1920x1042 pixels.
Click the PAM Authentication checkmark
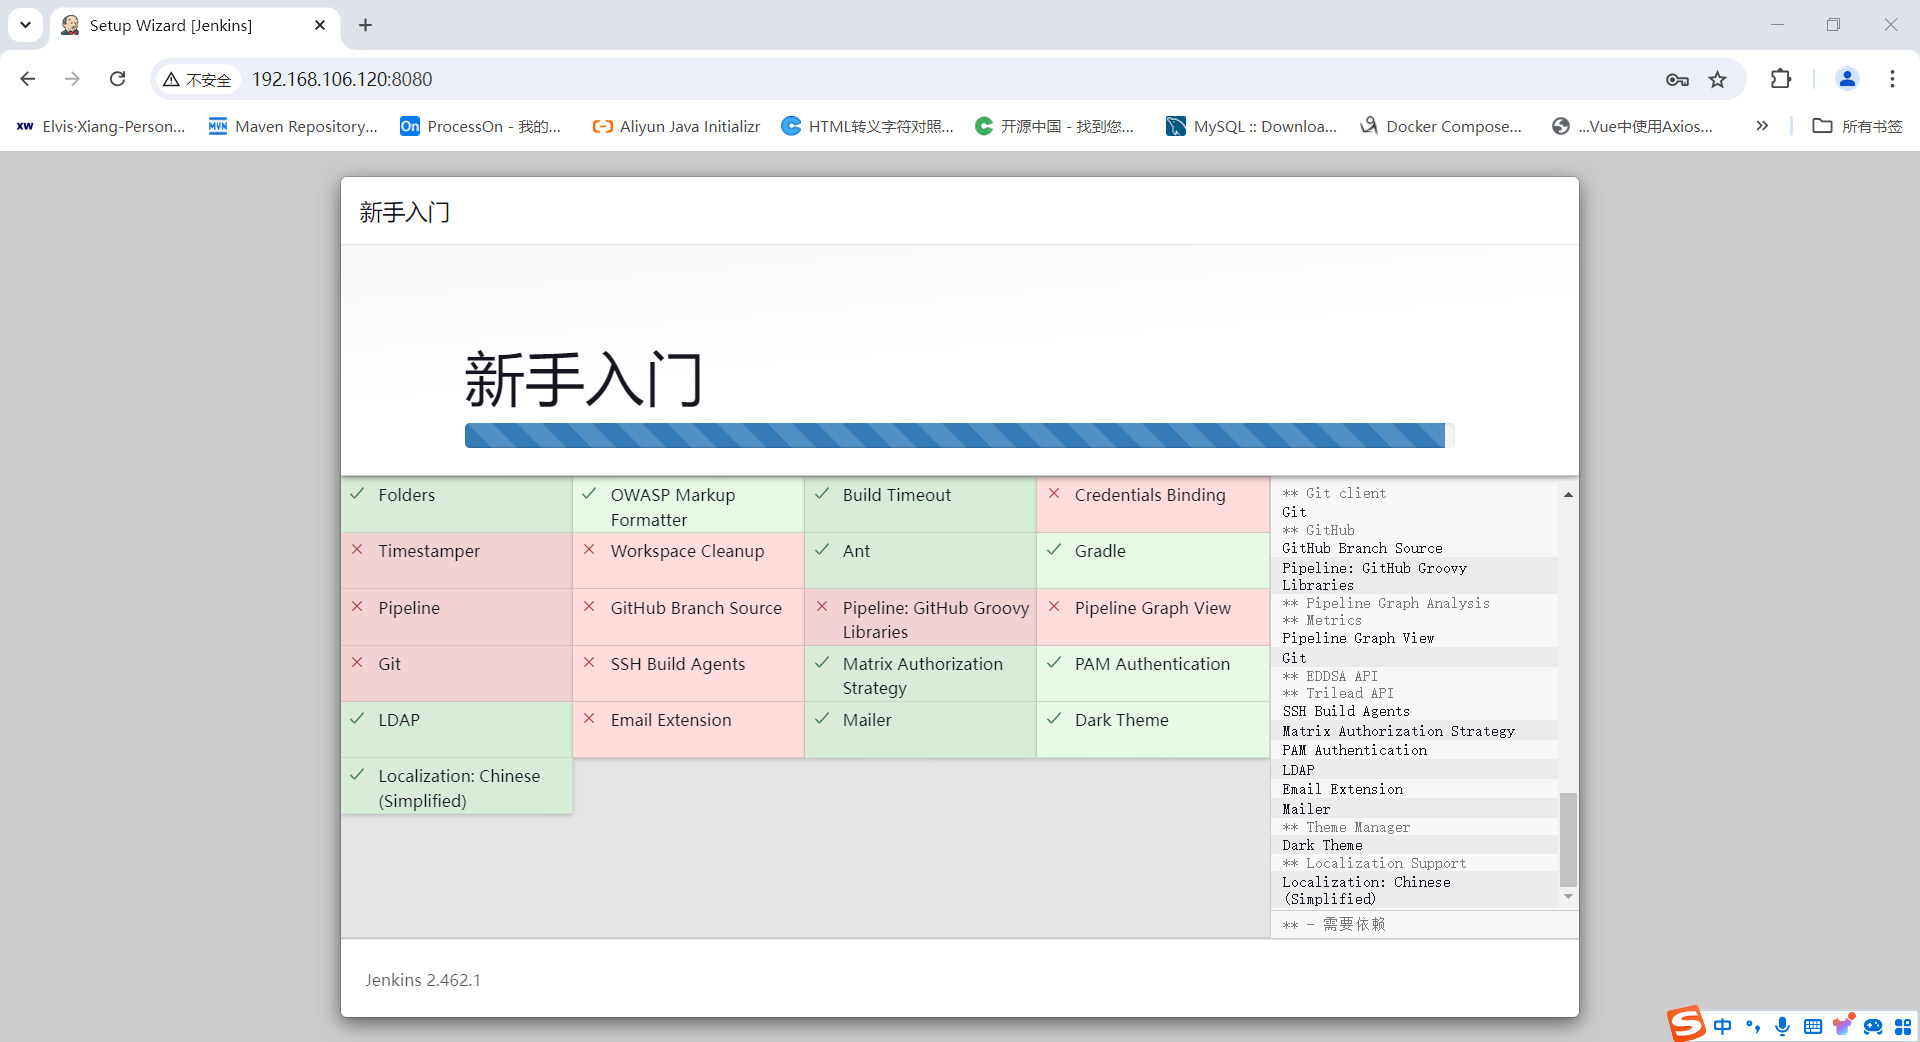[x=1053, y=663]
